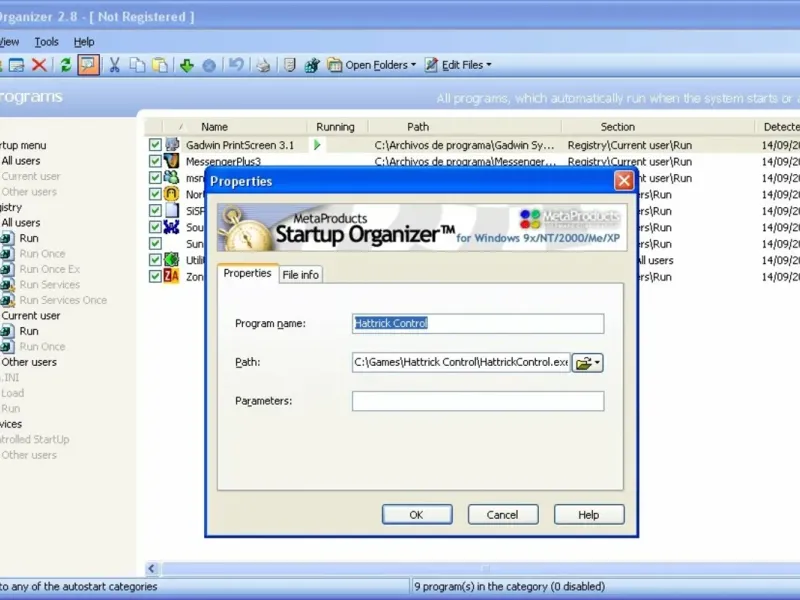The height and width of the screenshot is (600, 800).
Task: Click the Parameters input field
Action: point(478,401)
